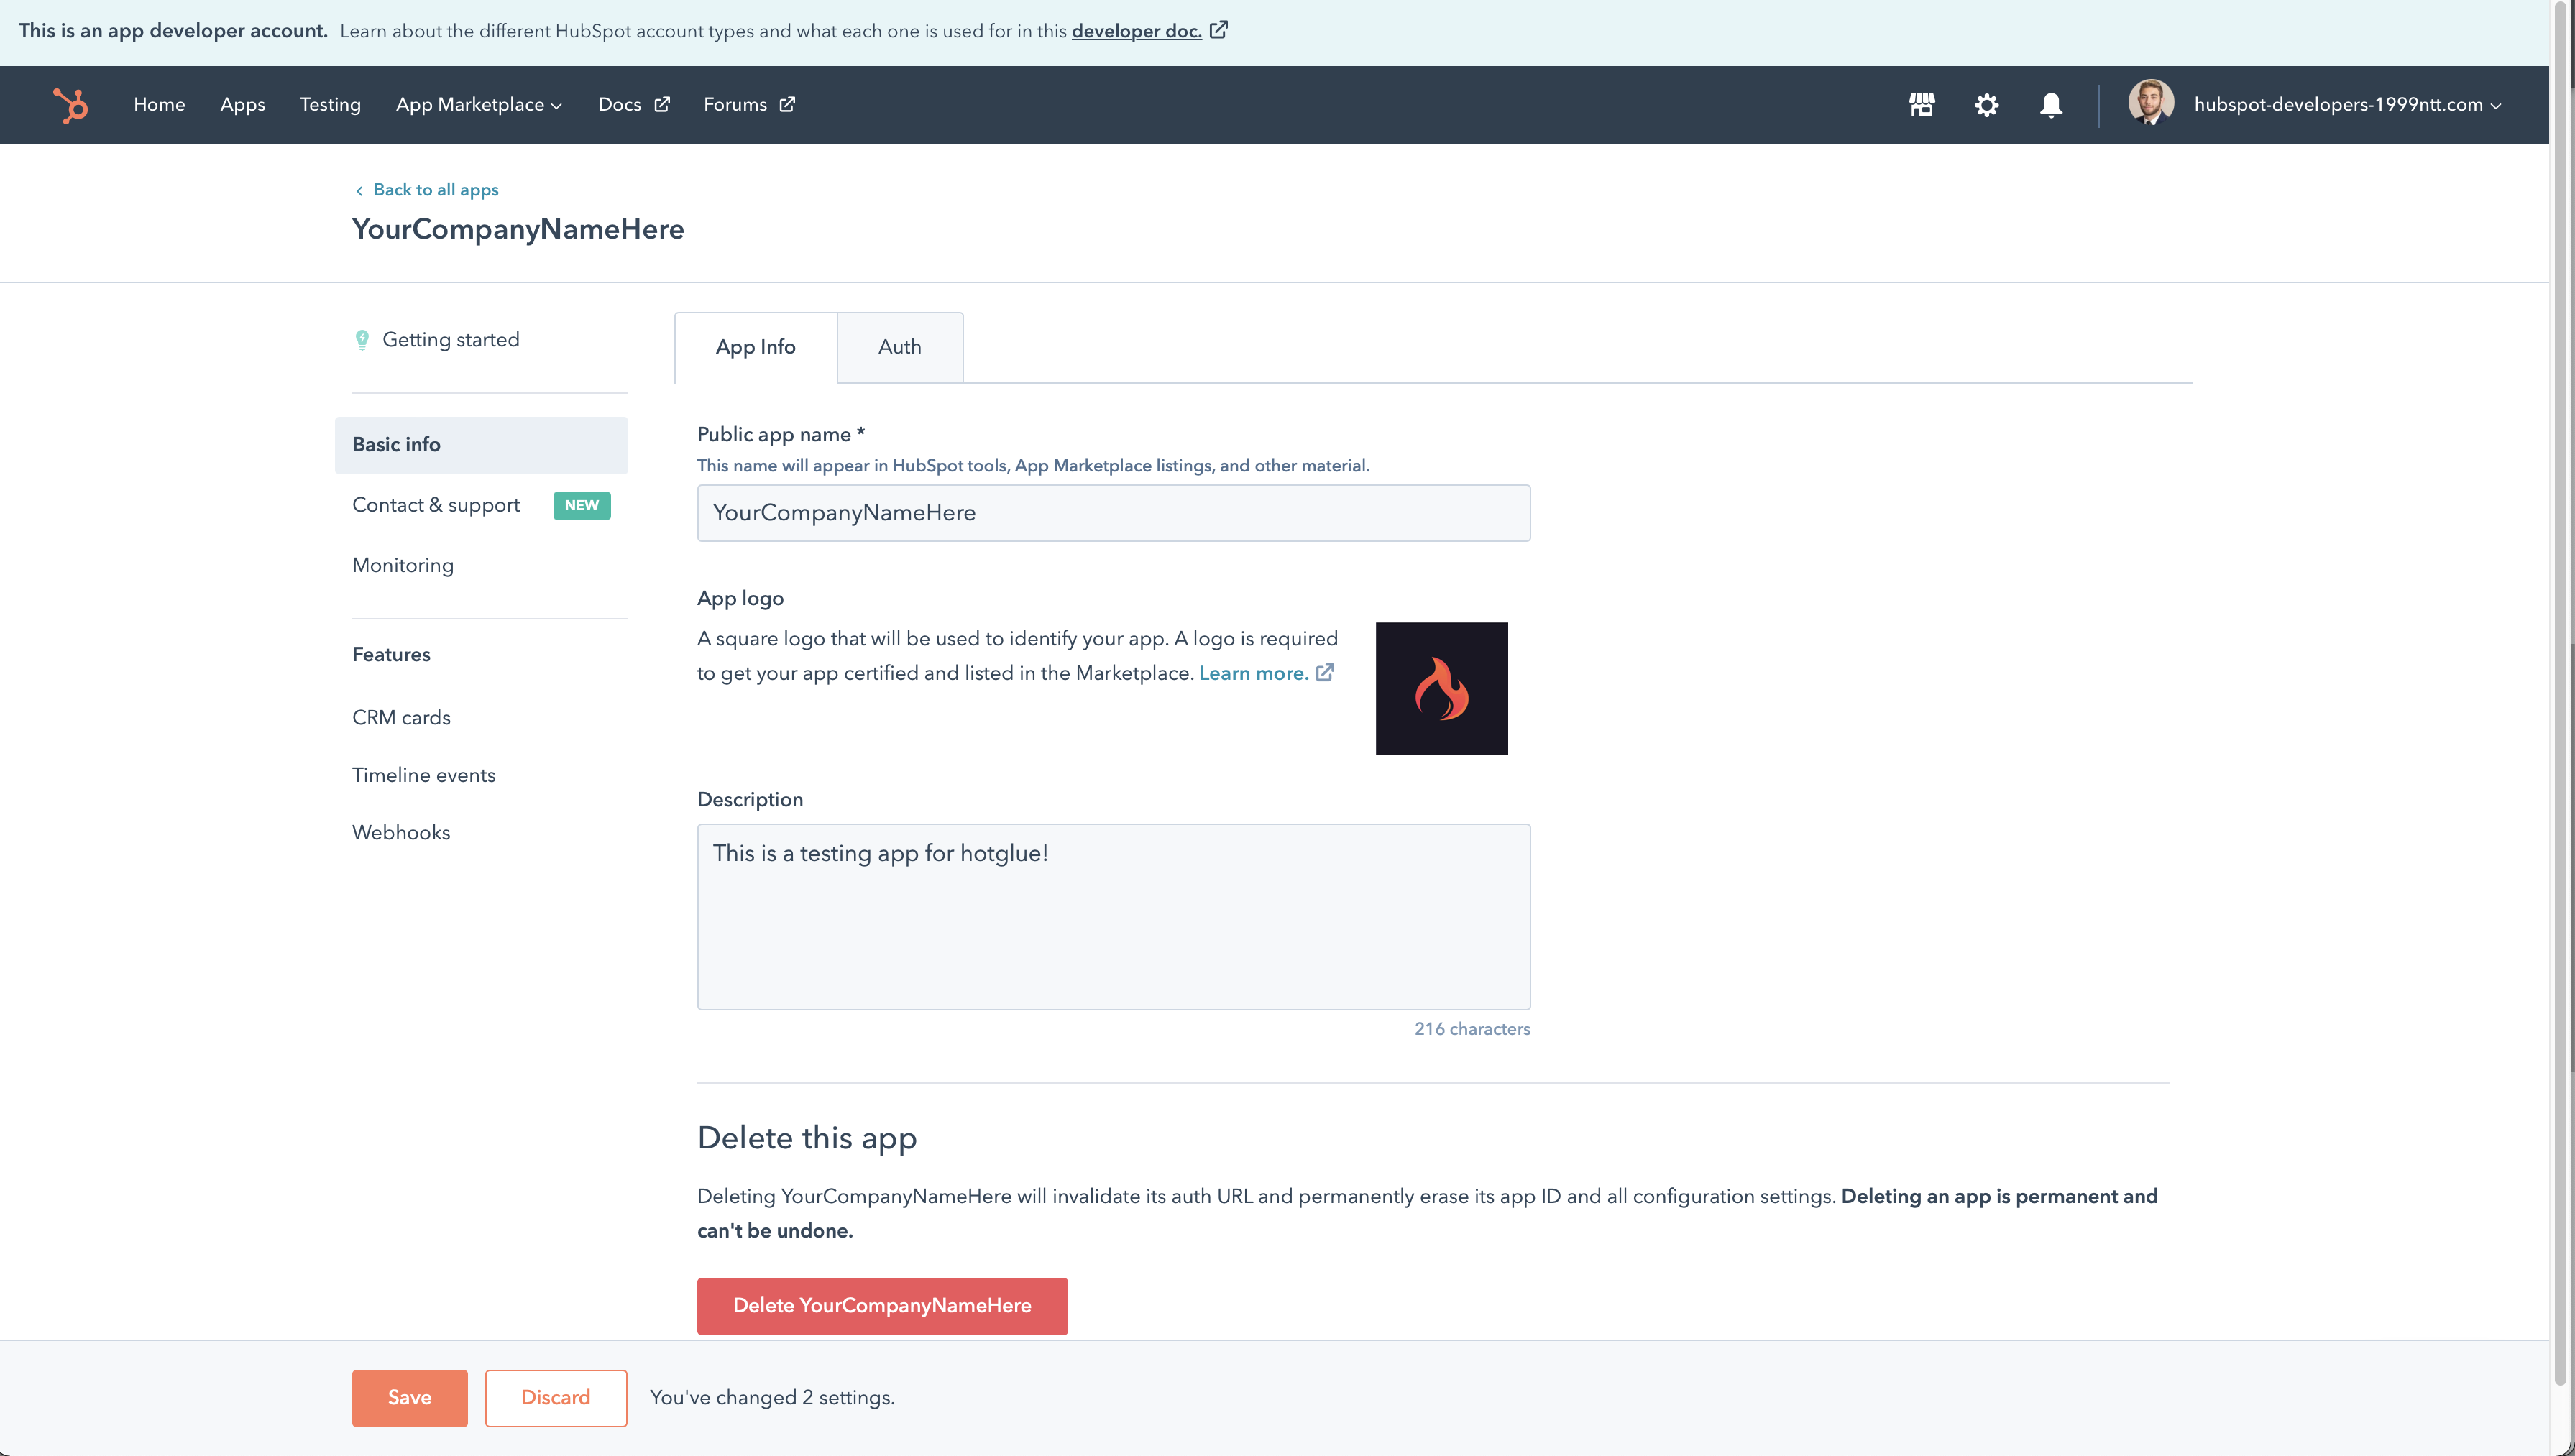Image resolution: width=2575 pixels, height=1456 pixels.
Task: Click the Public app name input field
Action: (x=1113, y=513)
